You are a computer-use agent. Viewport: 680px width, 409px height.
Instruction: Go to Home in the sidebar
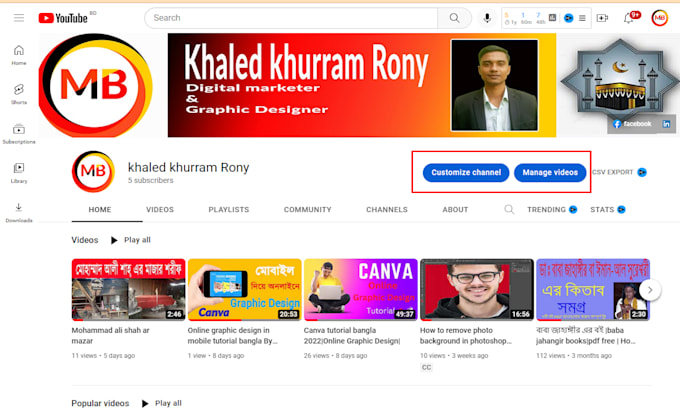tap(19, 55)
